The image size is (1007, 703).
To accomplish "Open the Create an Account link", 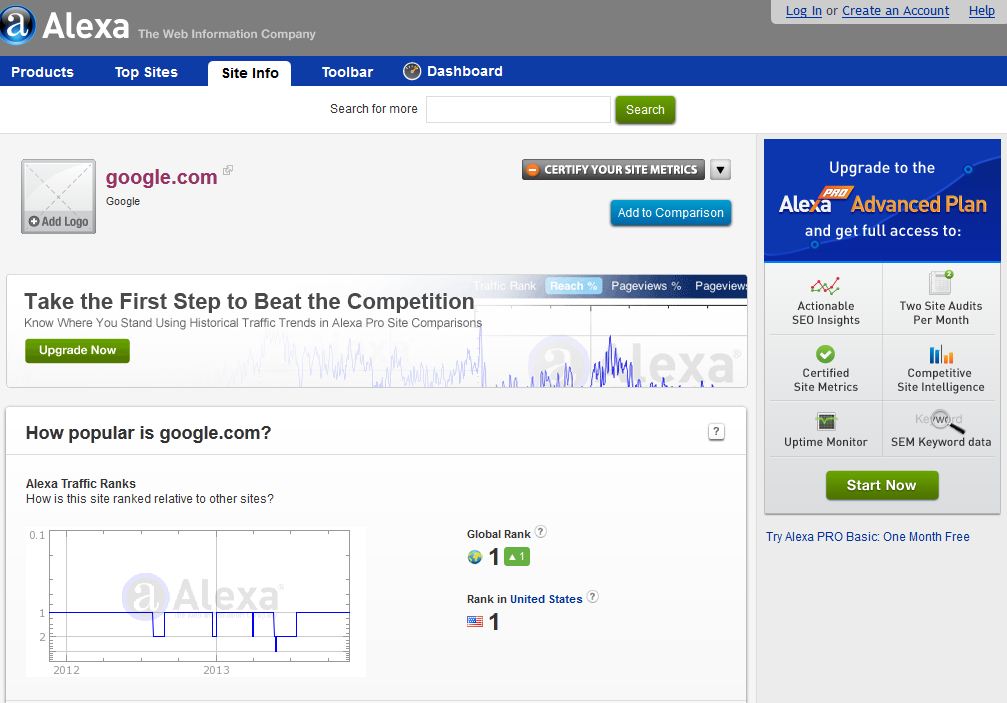I will [895, 11].
